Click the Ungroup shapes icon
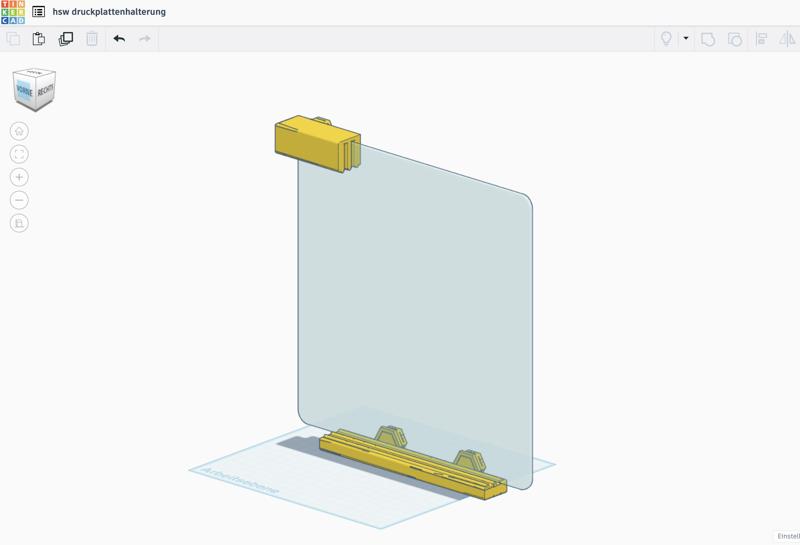Image resolution: width=800 pixels, height=545 pixels. (x=735, y=39)
